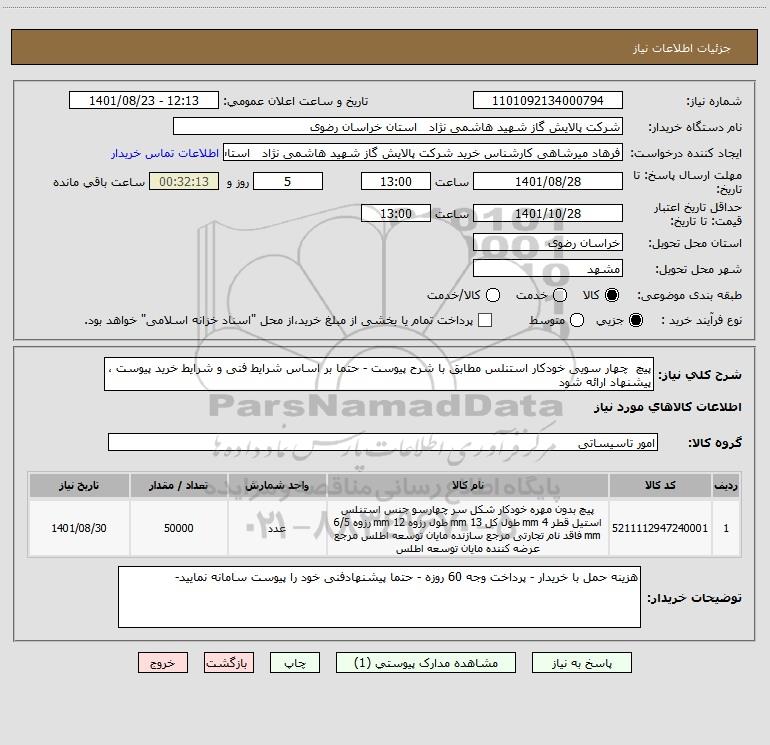
Task: Click the price validity date 1401/10/28
Action: click(548, 213)
